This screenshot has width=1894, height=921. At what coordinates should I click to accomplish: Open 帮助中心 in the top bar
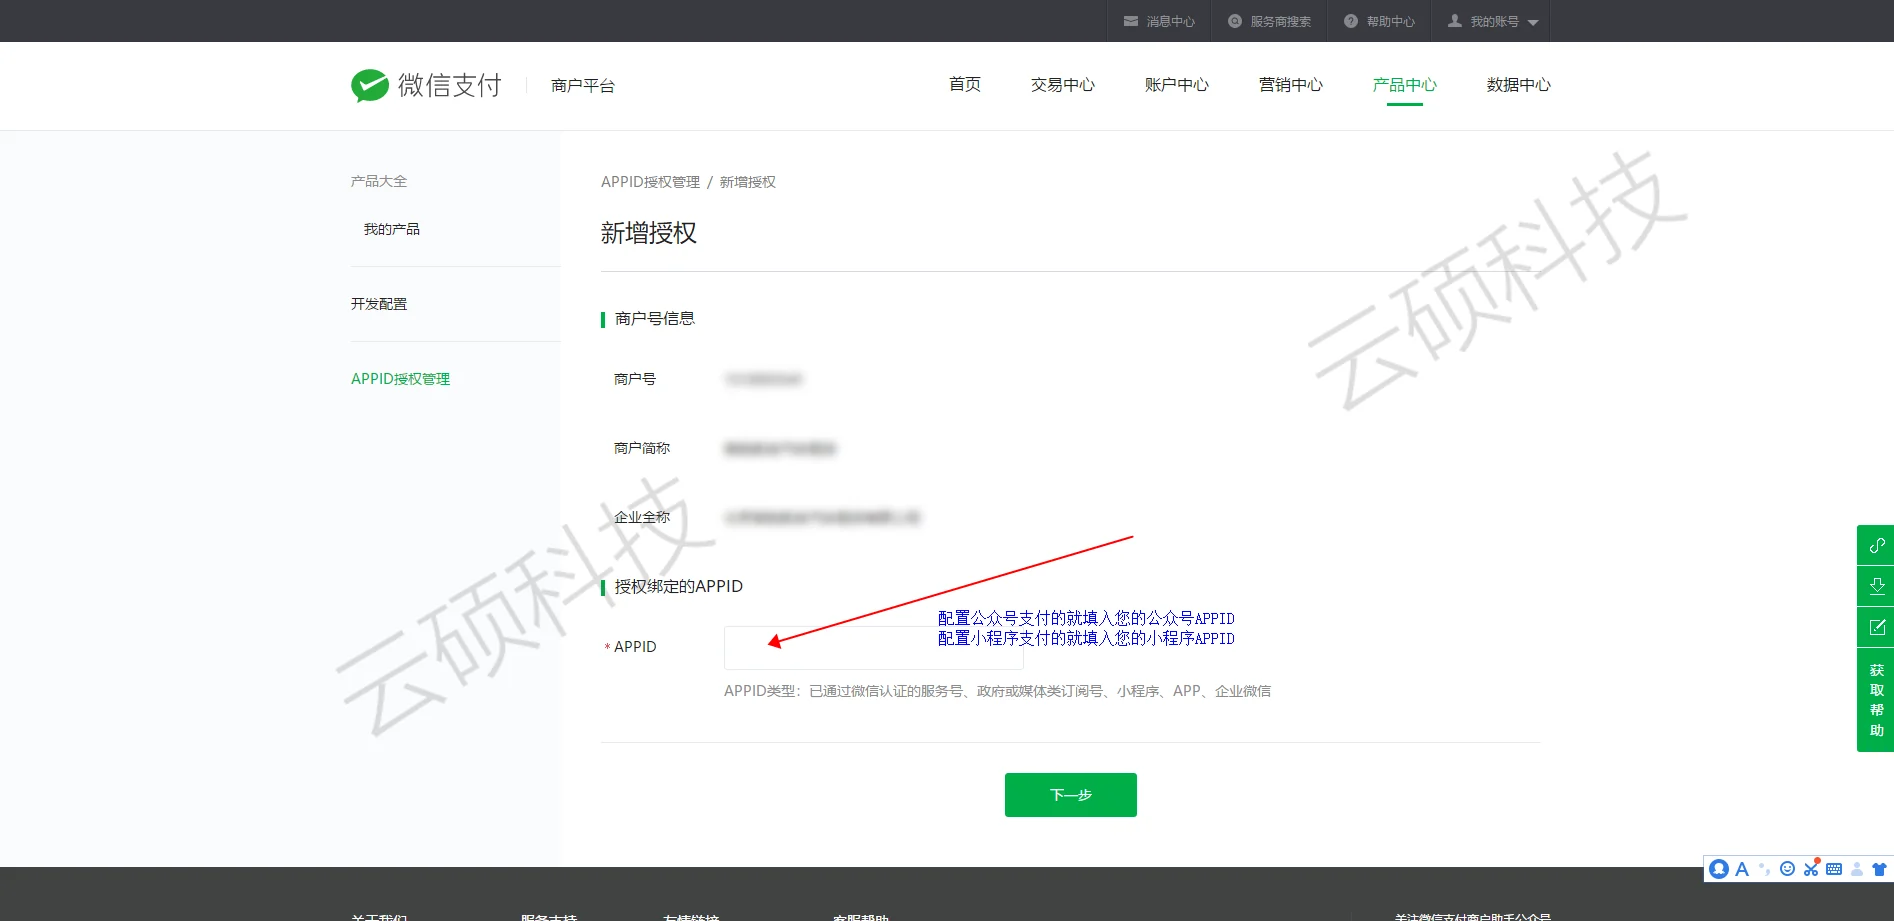[1379, 21]
